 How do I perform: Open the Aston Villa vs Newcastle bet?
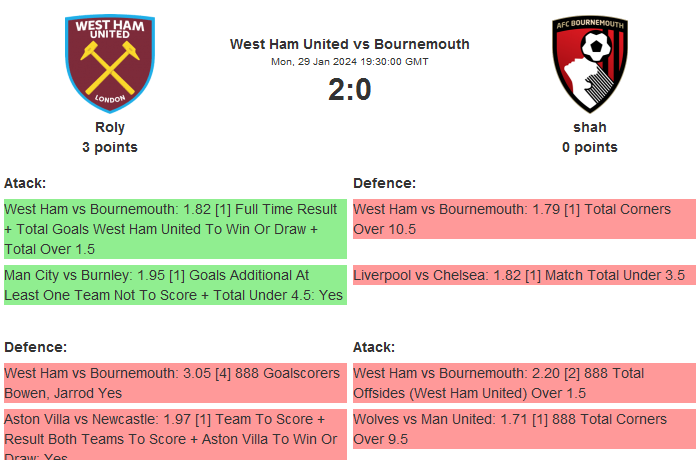tap(175, 434)
